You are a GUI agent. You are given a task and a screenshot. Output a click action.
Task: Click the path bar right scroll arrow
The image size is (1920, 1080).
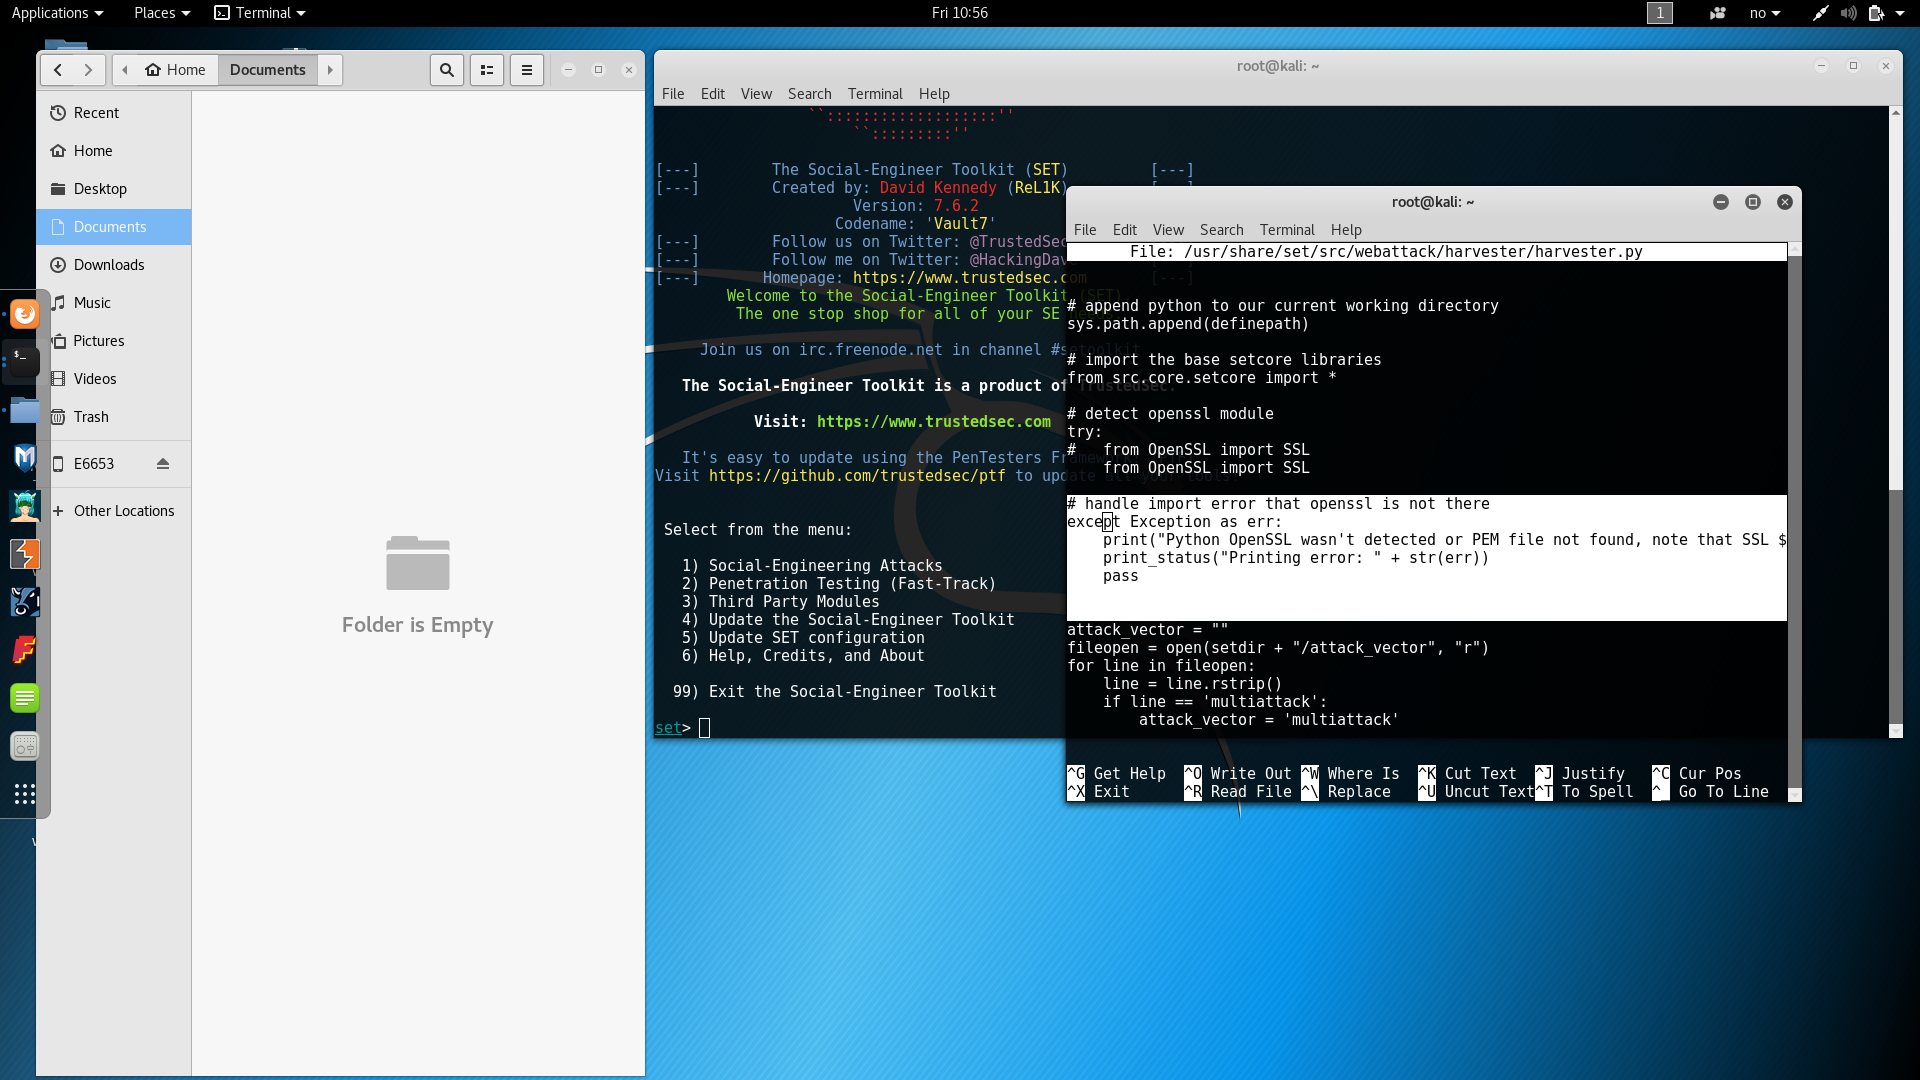click(330, 70)
